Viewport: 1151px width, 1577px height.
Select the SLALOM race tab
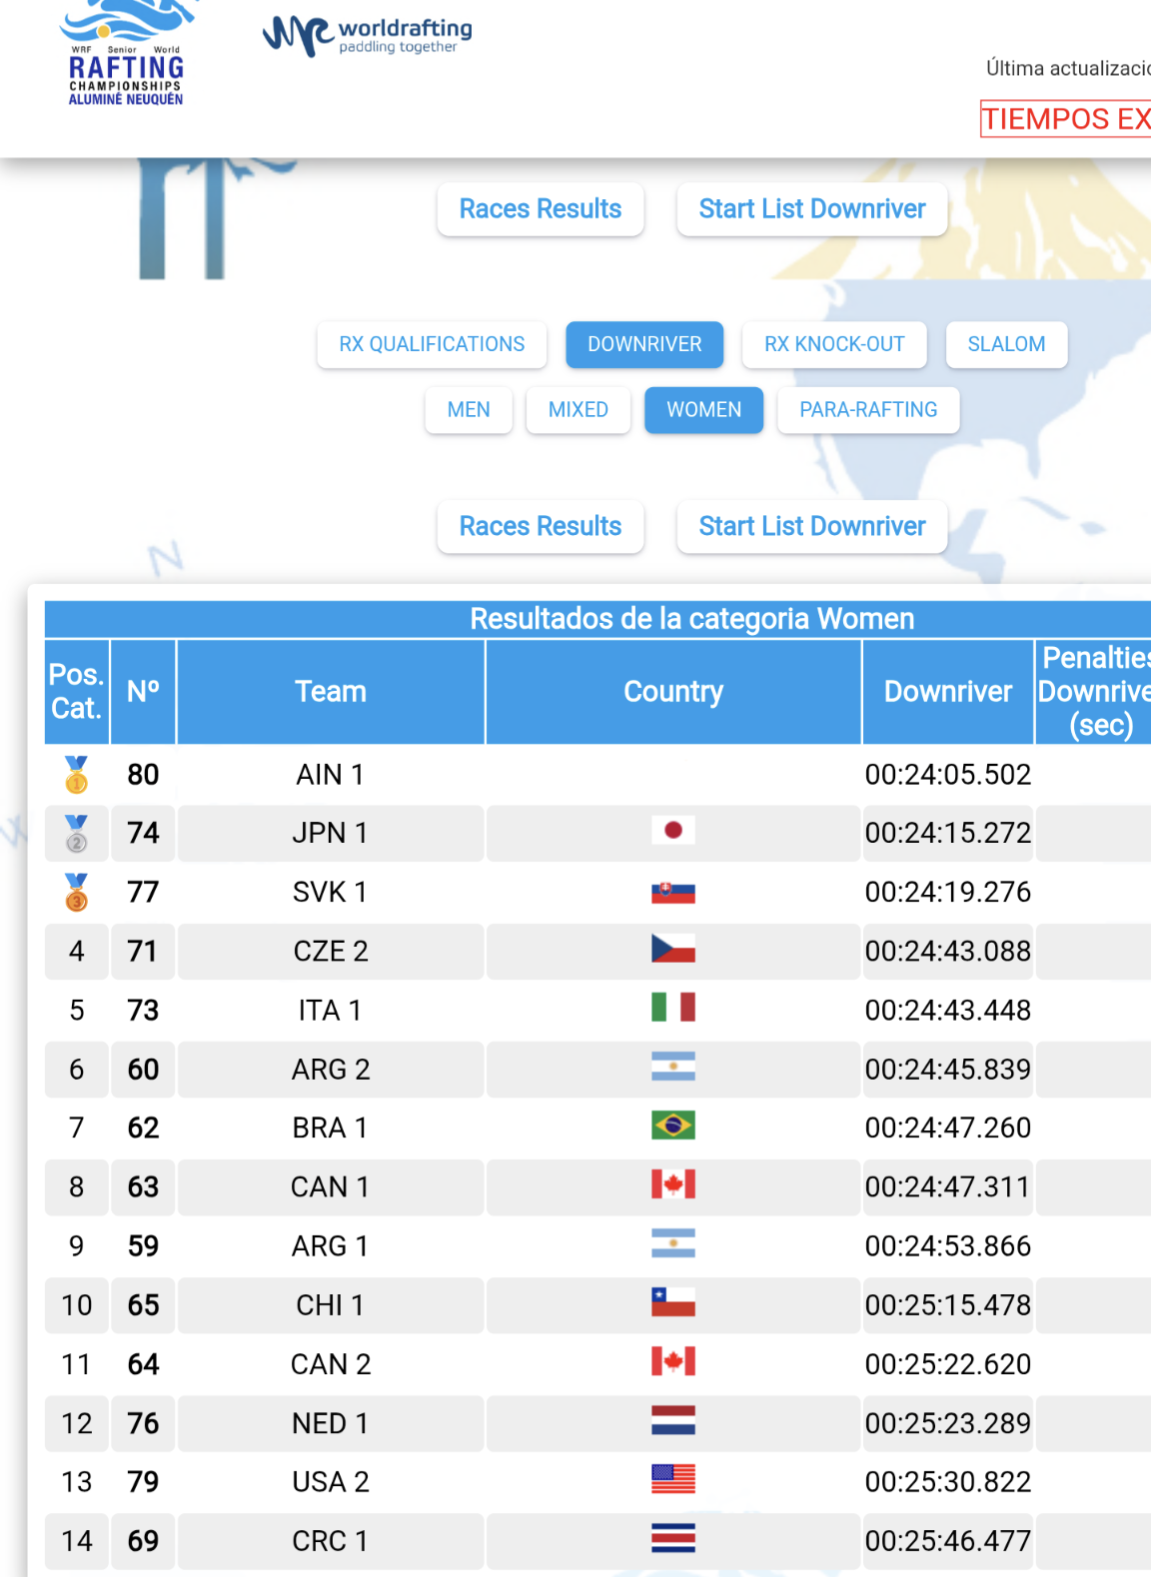[x=1005, y=344]
